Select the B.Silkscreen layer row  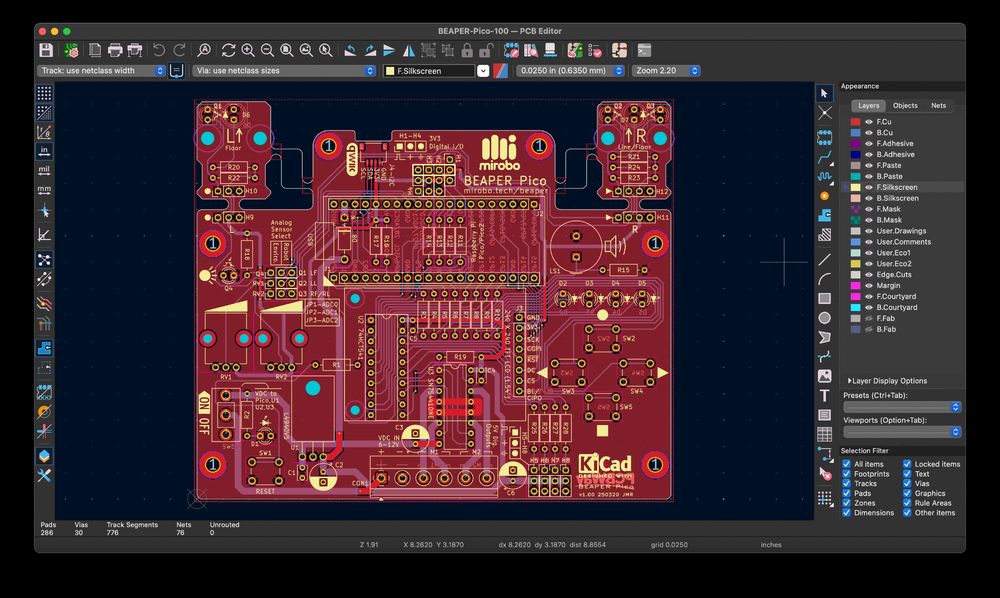coord(902,198)
